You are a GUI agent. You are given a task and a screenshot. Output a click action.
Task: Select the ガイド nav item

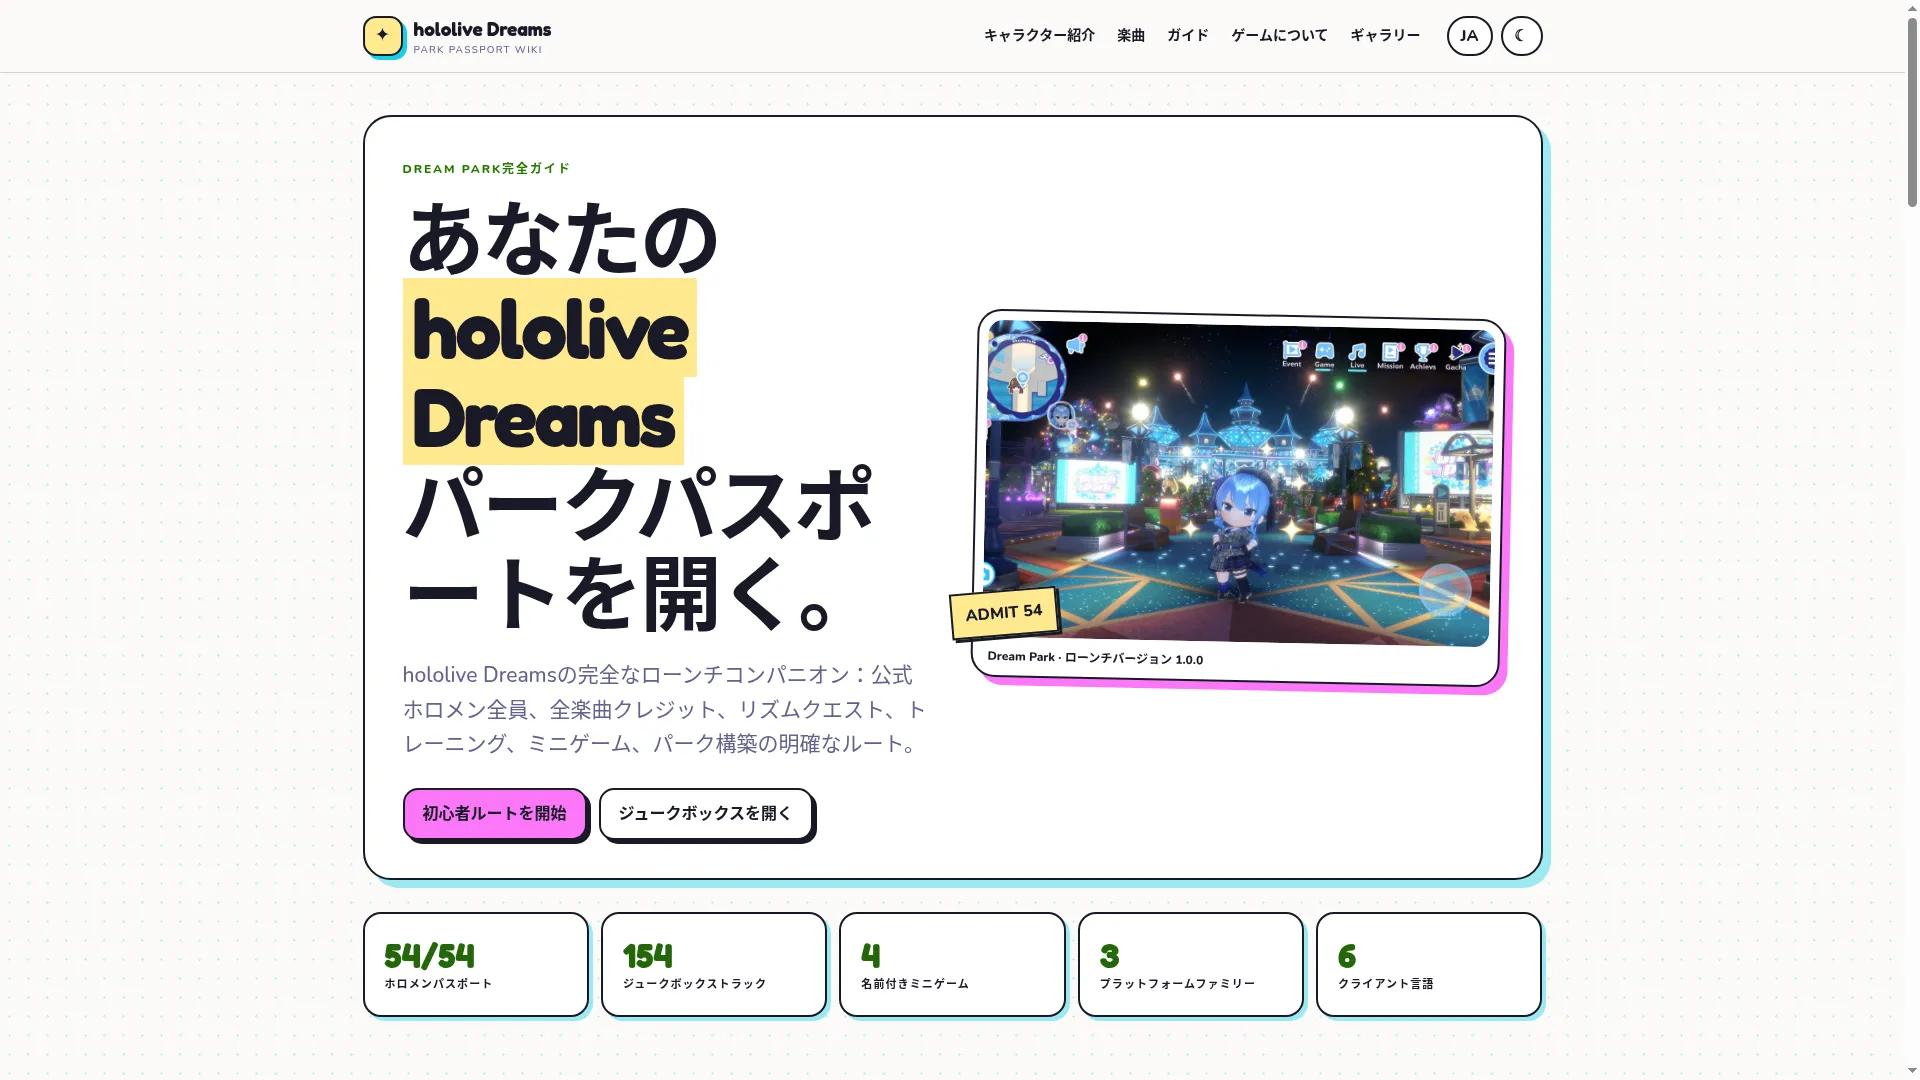[1188, 36]
